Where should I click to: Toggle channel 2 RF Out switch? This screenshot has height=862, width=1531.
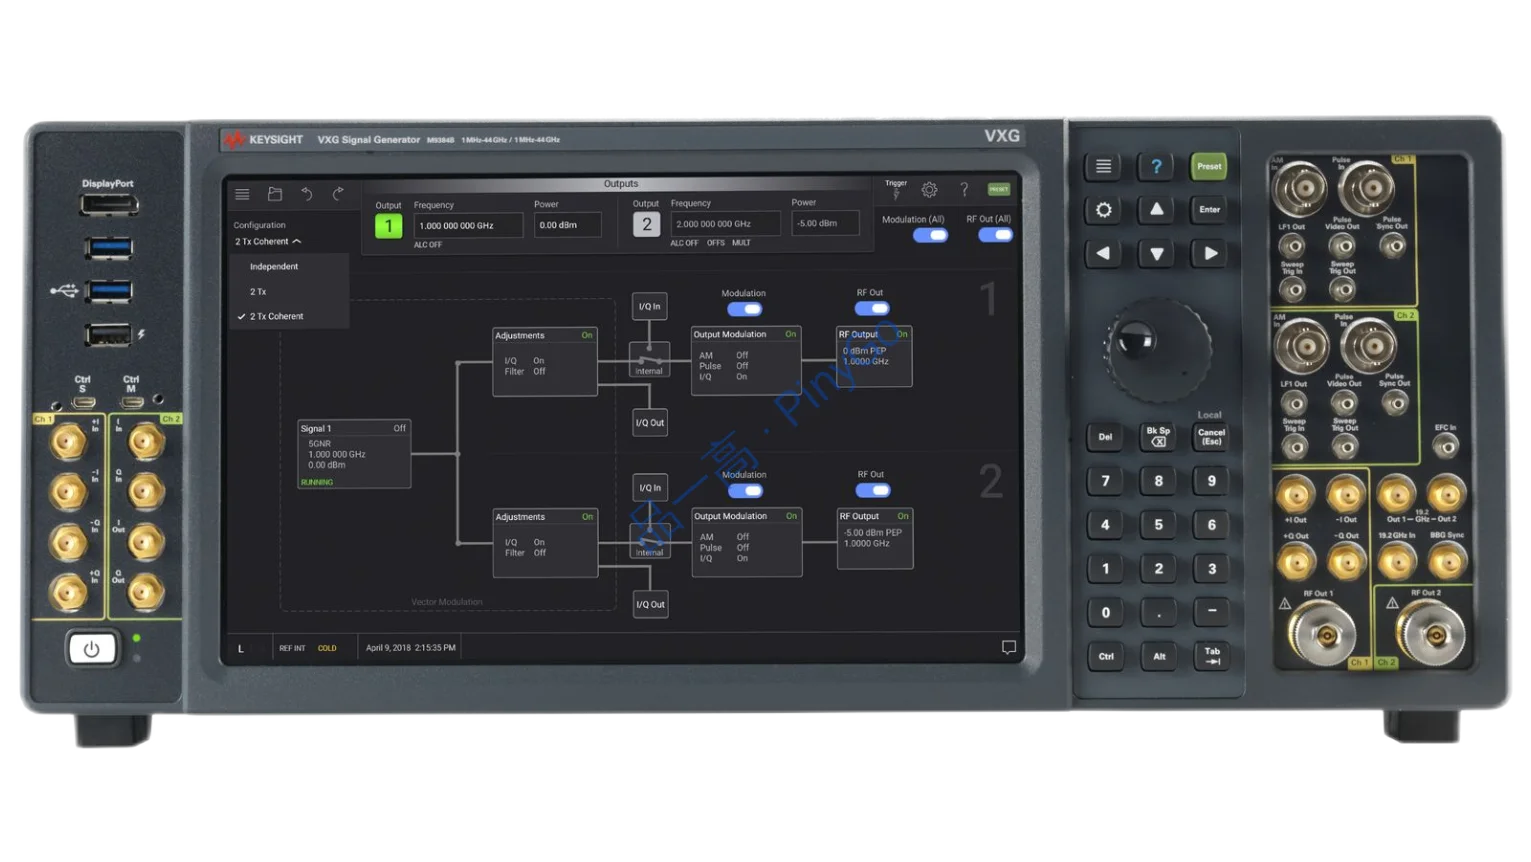(872, 490)
